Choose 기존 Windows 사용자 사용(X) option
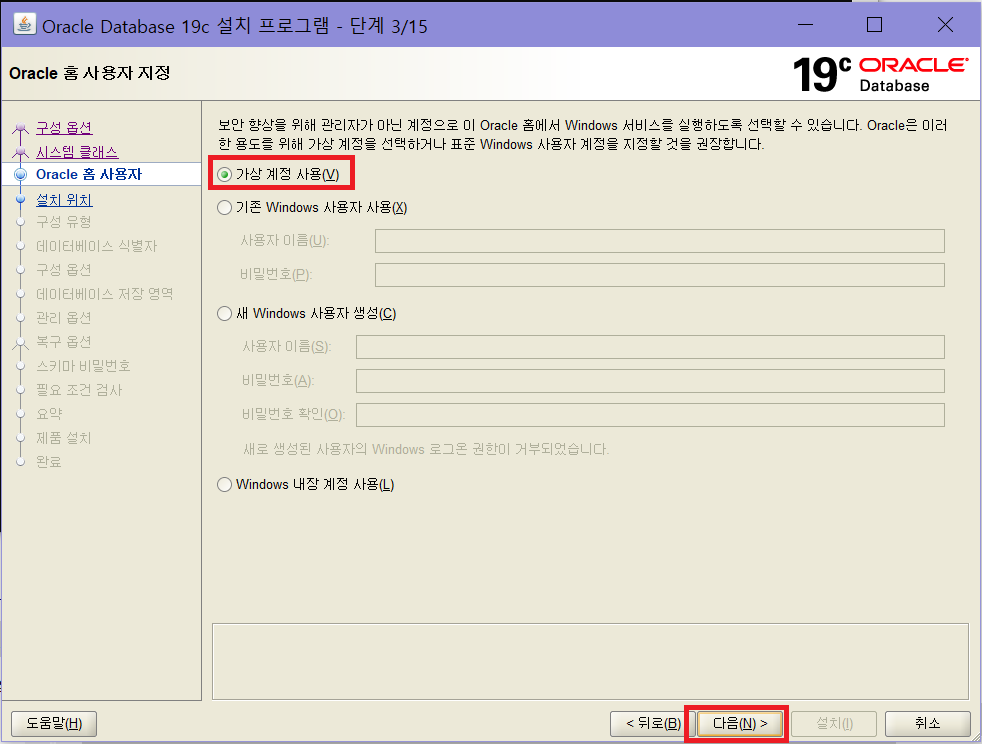This screenshot has width=982, height=744. (224, 207)
